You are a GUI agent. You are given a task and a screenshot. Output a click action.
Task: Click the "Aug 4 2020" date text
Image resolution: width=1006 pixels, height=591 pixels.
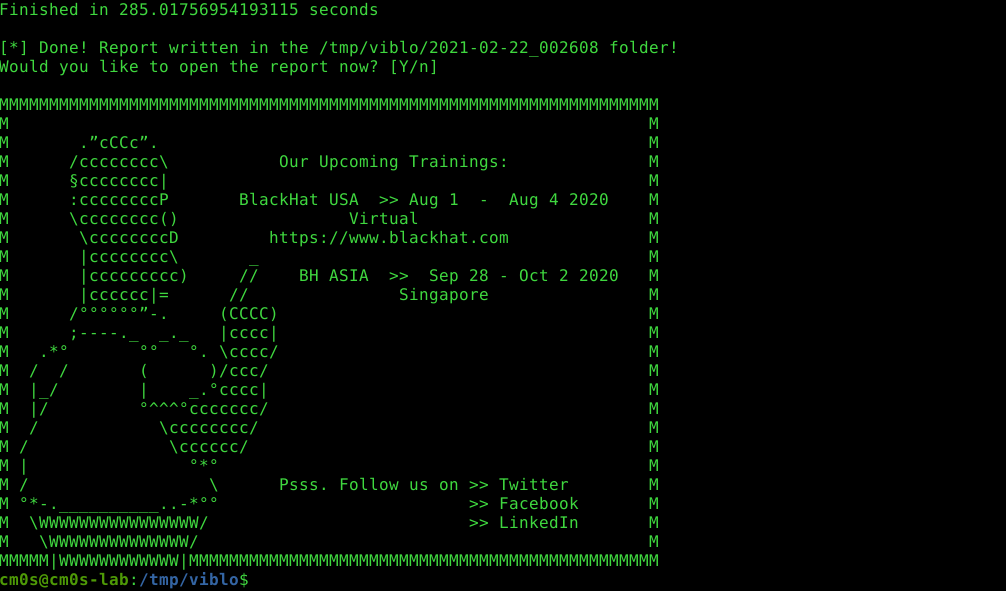coord(559,200)
